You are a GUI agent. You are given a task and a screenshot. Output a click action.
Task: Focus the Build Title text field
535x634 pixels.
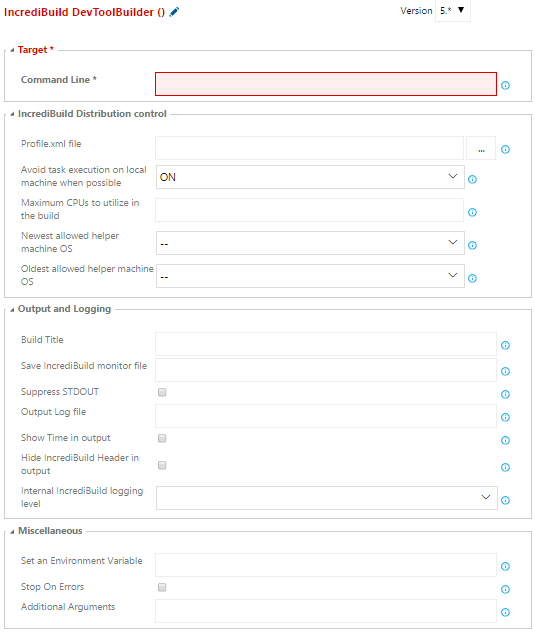click(326, 344)
